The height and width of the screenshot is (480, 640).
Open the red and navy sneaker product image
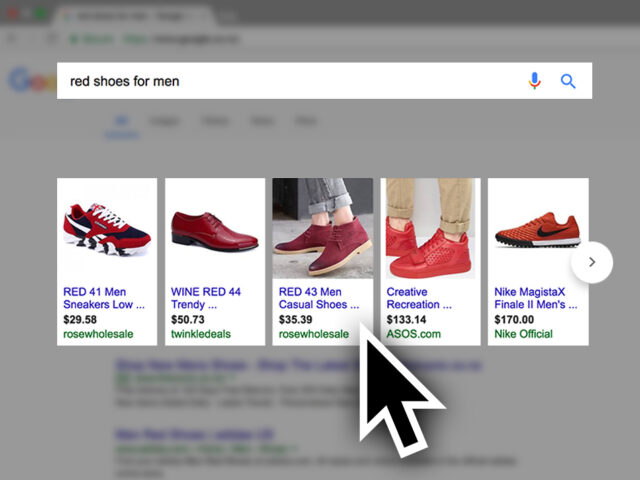[x=107, y=229]
